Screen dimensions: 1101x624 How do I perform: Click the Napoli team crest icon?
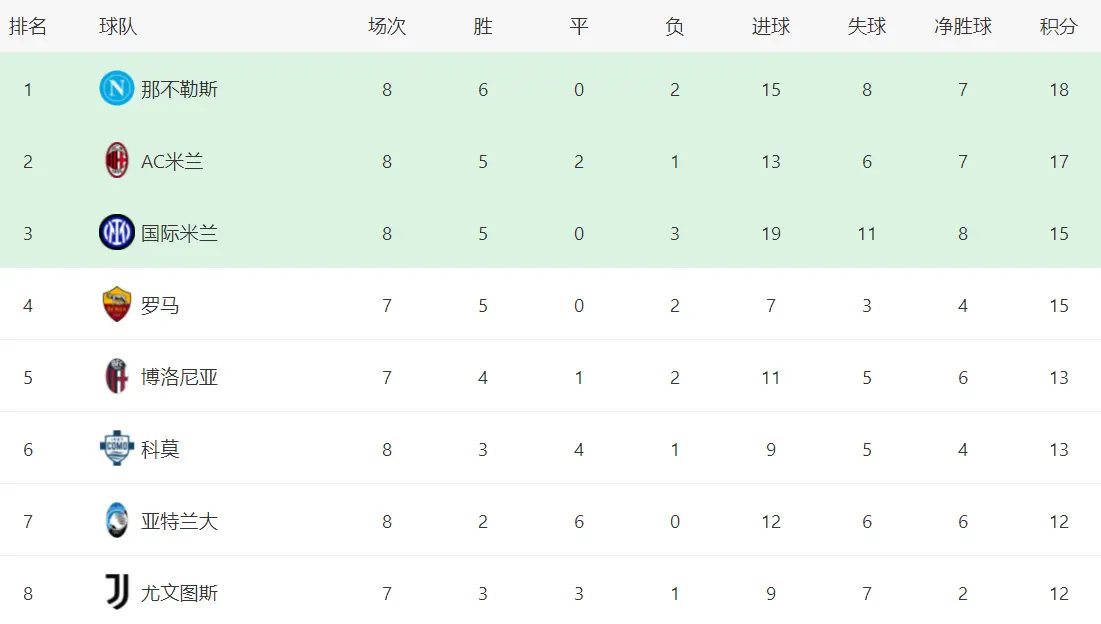[117, 89]
